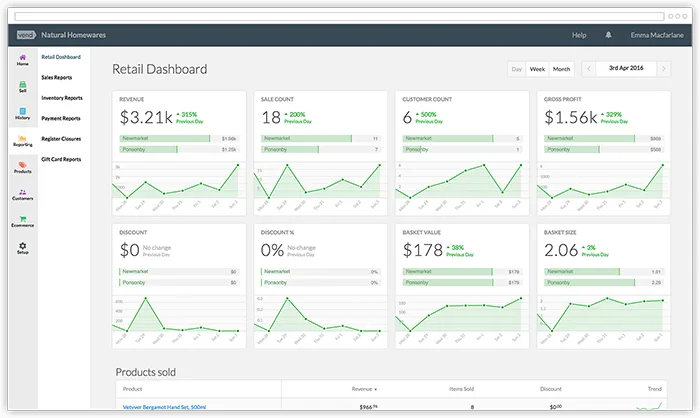Select the Reporting sidebar icon

pos(23,141)
